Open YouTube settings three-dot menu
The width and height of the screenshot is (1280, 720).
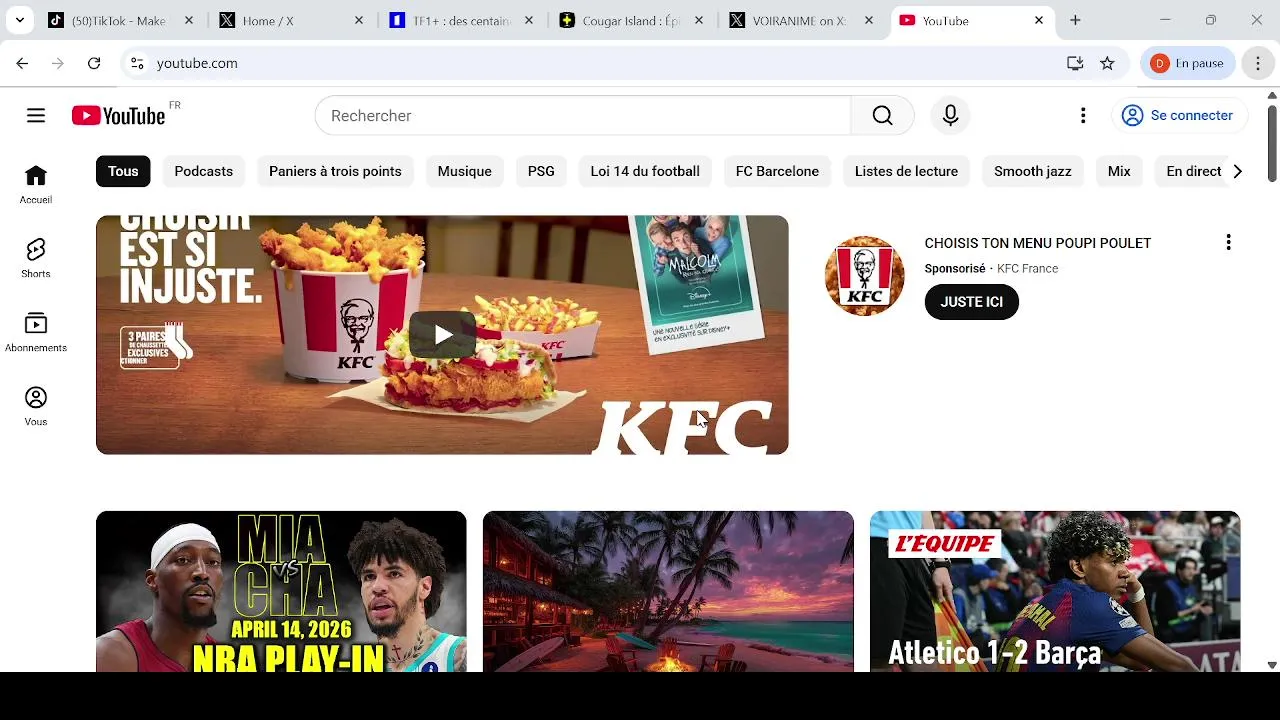click(x=1083, y=116)
